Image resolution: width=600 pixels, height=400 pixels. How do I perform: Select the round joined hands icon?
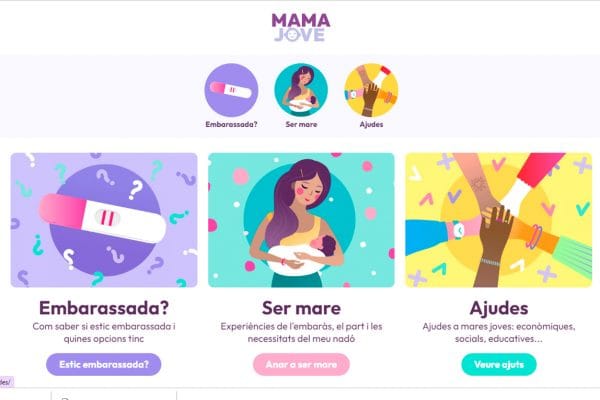[371, 90]
